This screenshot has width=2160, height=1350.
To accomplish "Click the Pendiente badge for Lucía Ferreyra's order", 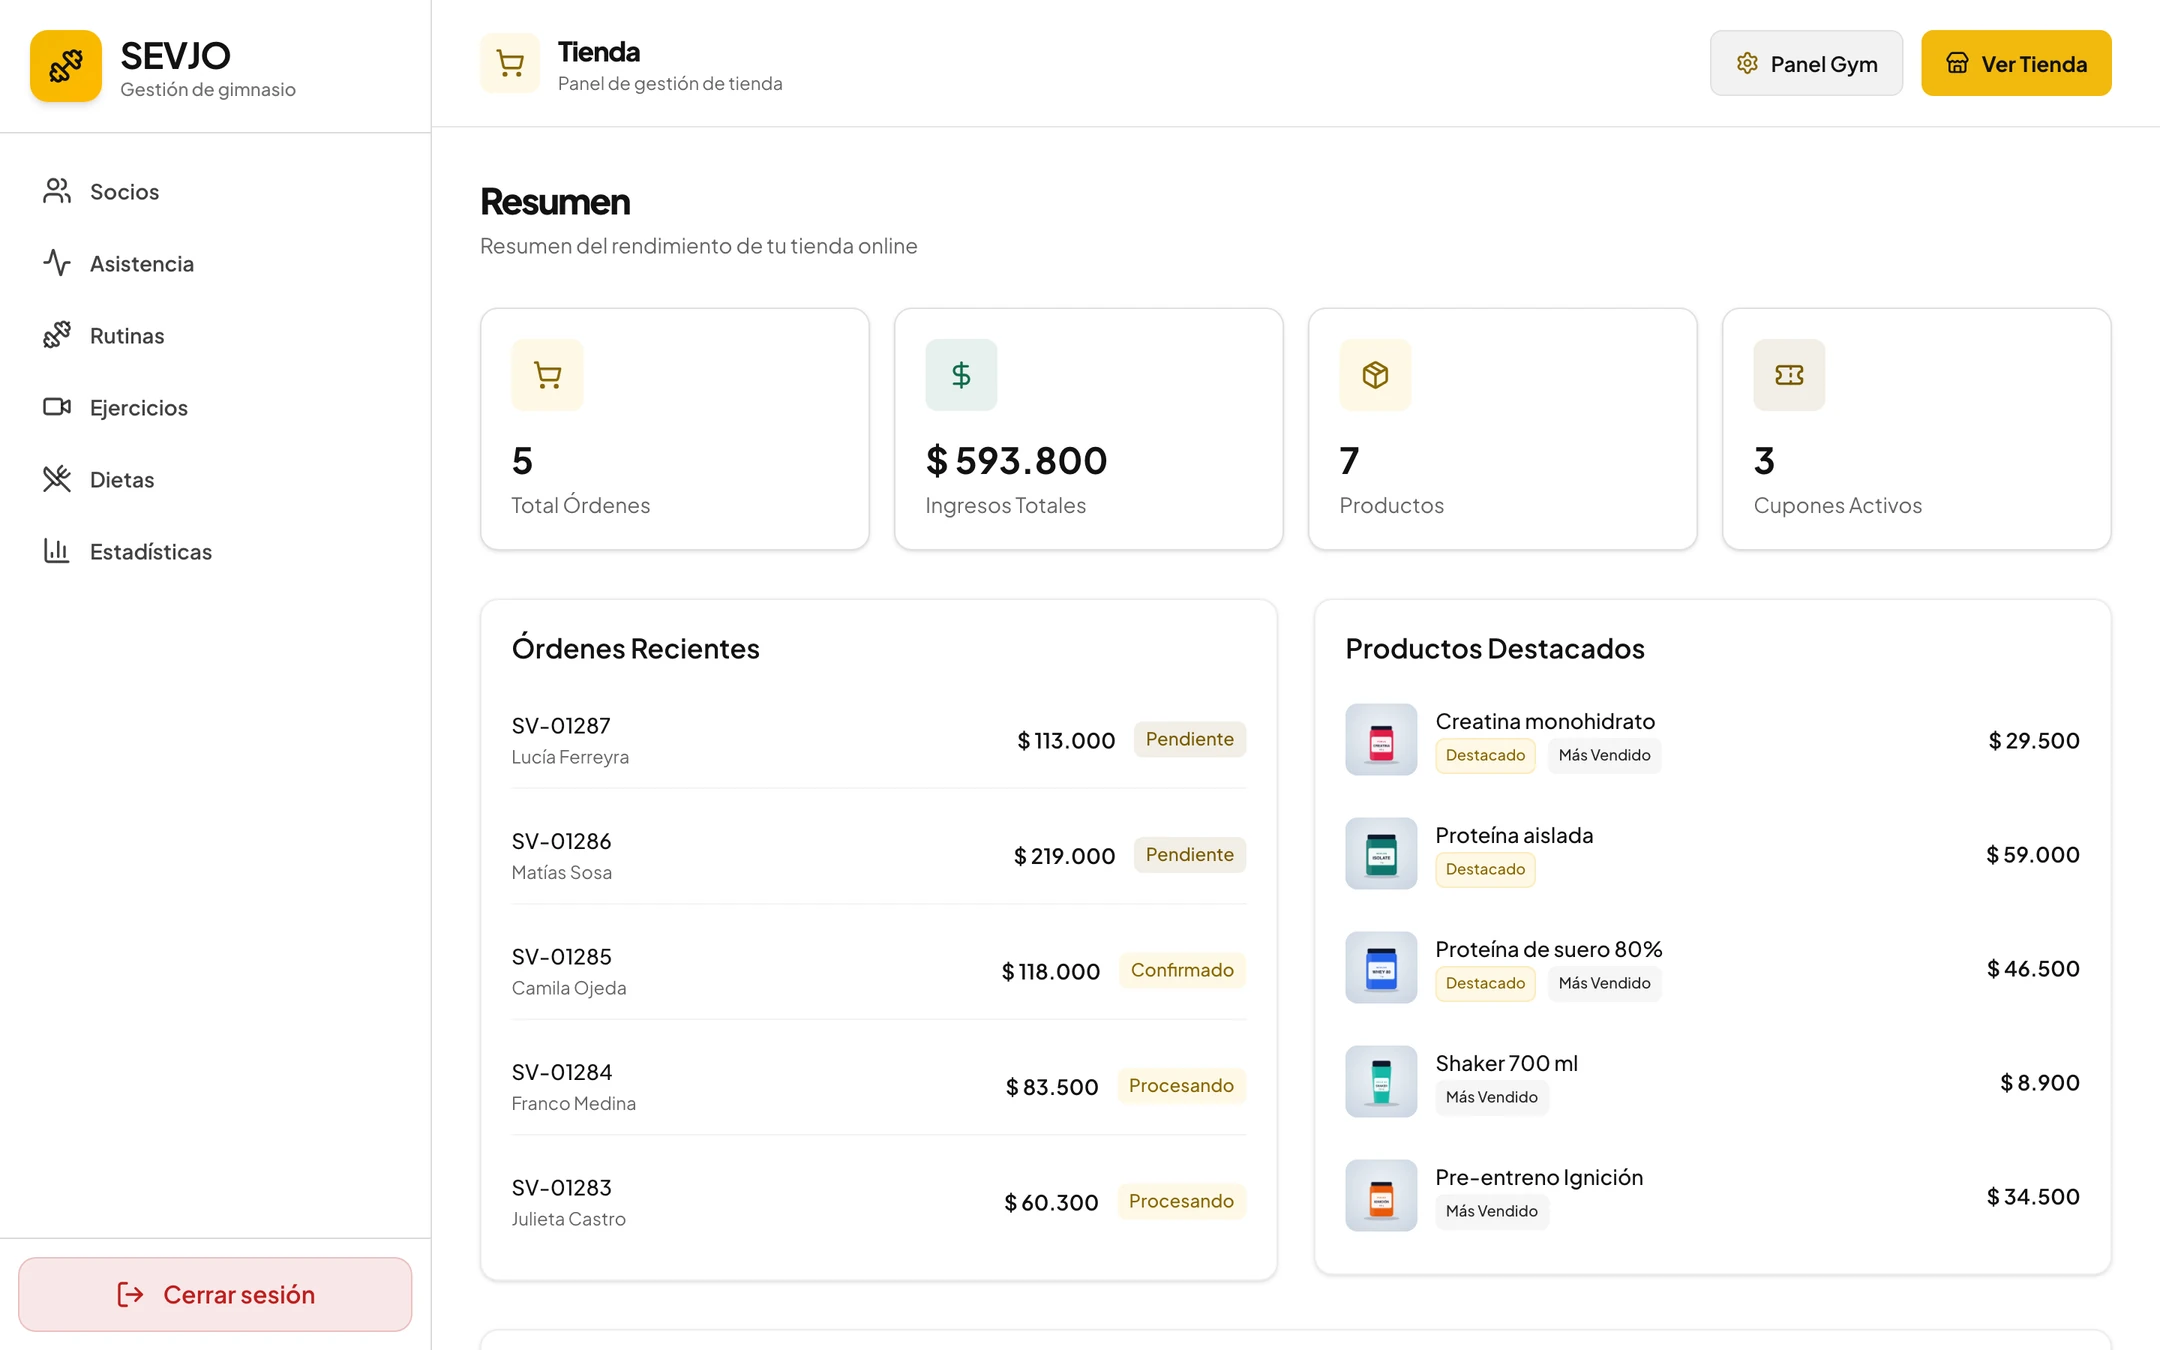I will pos(1190,739).
